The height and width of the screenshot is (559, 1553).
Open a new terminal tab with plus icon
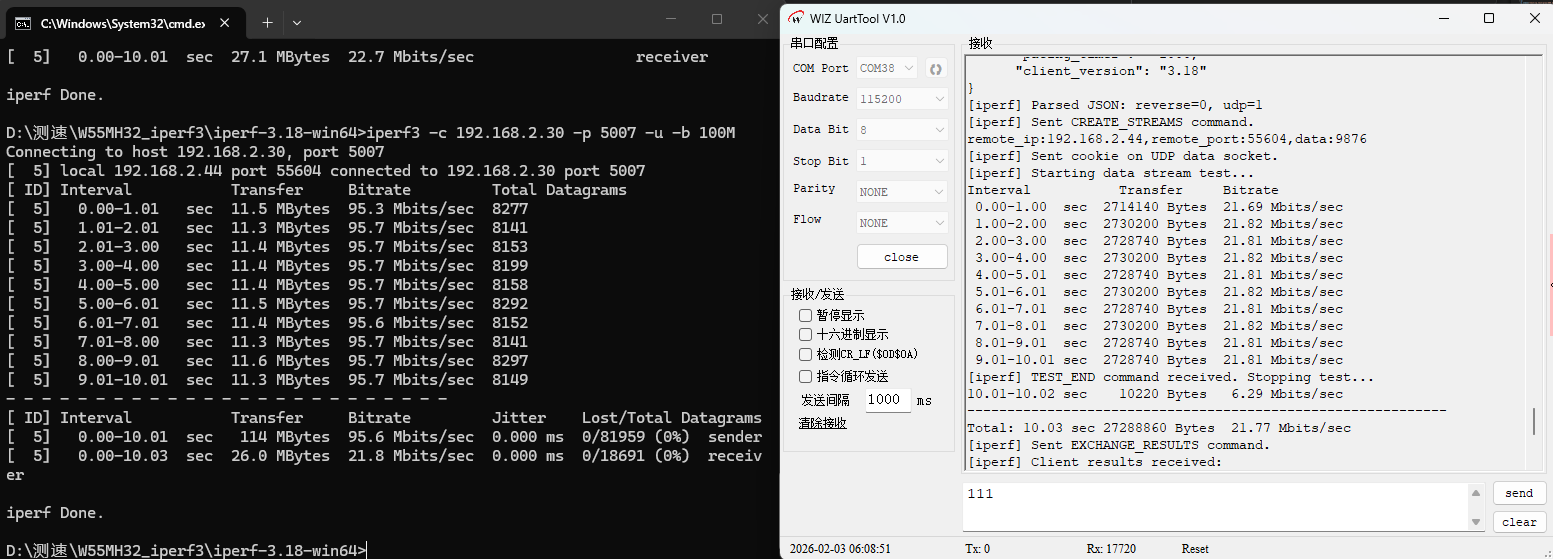pos(267,22)
